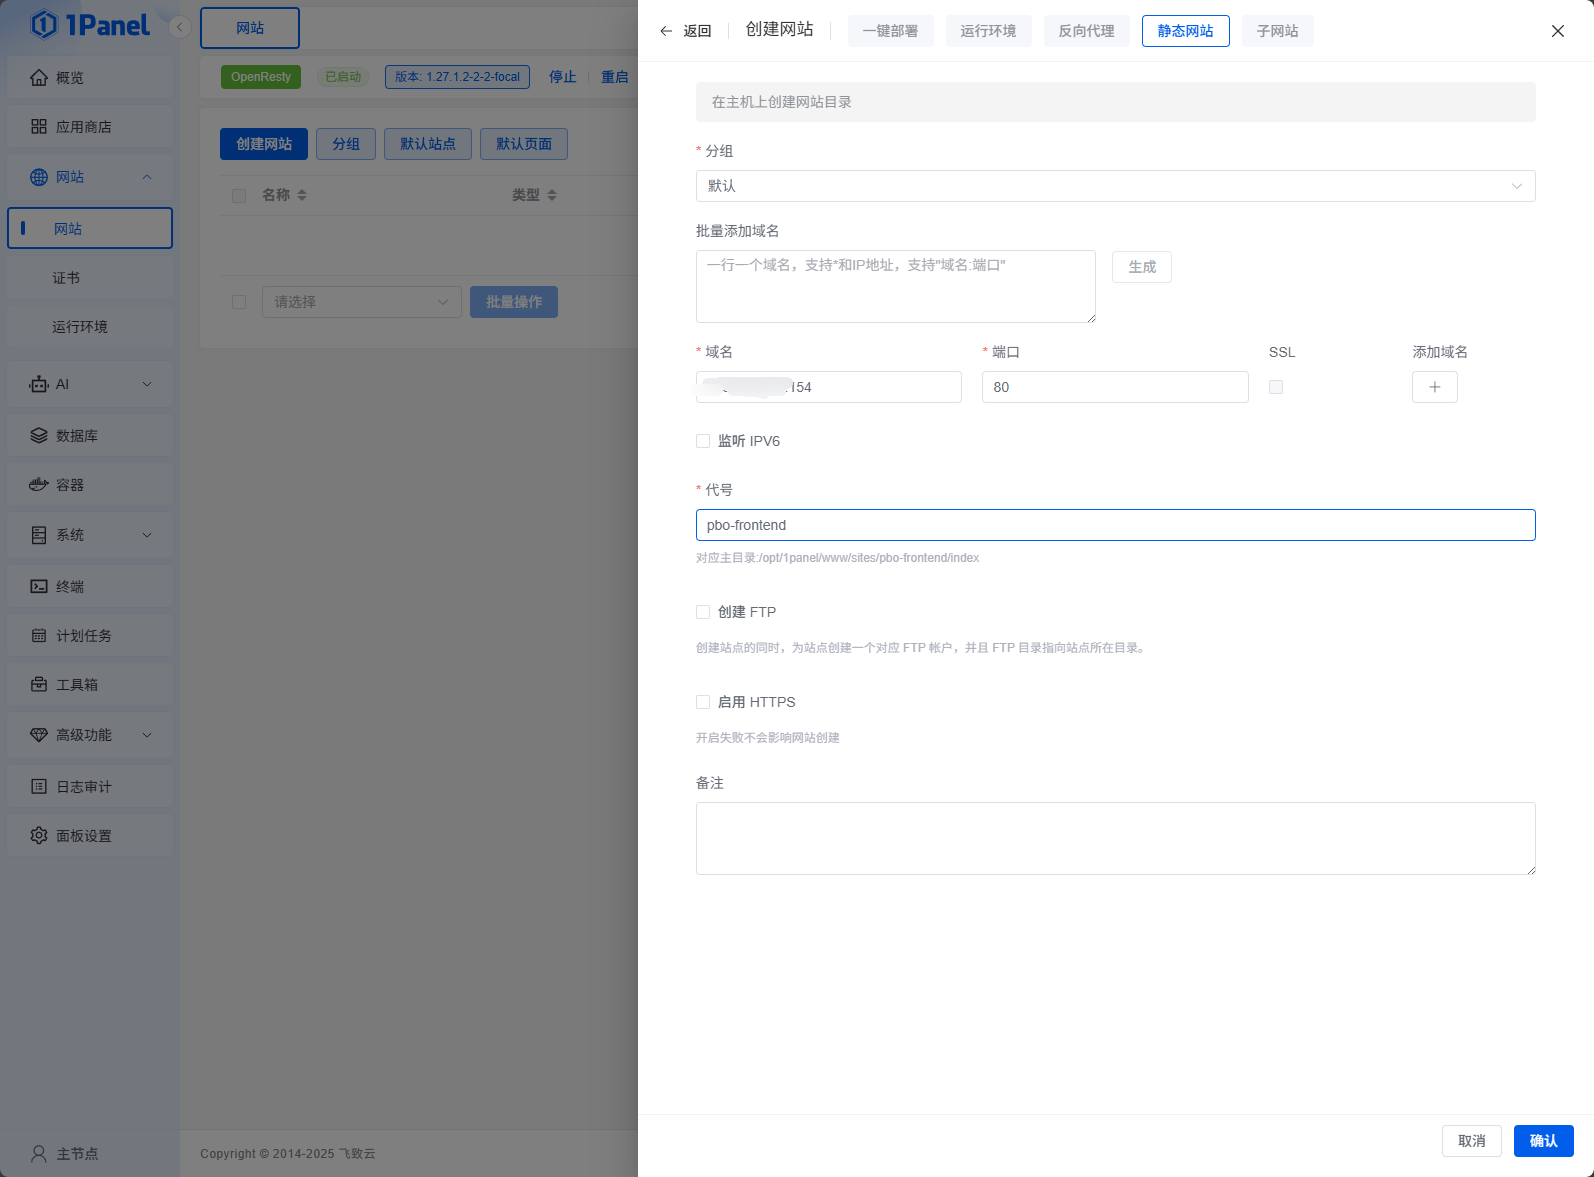Click the Terminal icon in sidebar
Image resolution: width=1594 pixels, height=1177 pixels.
39,587
